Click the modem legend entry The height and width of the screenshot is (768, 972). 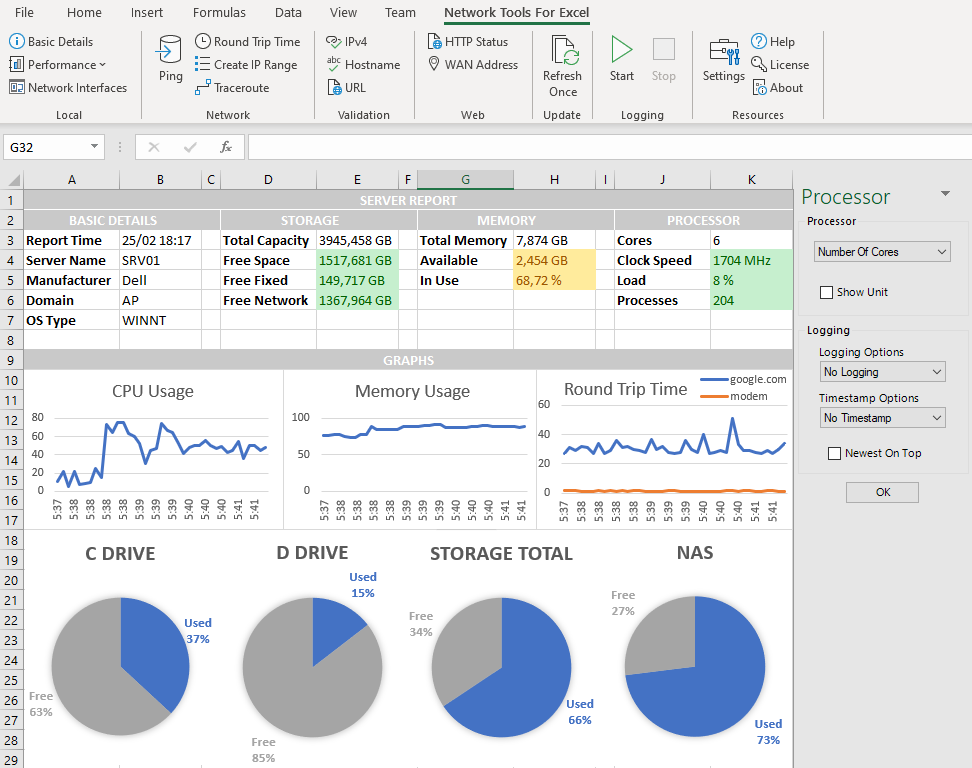734,396
